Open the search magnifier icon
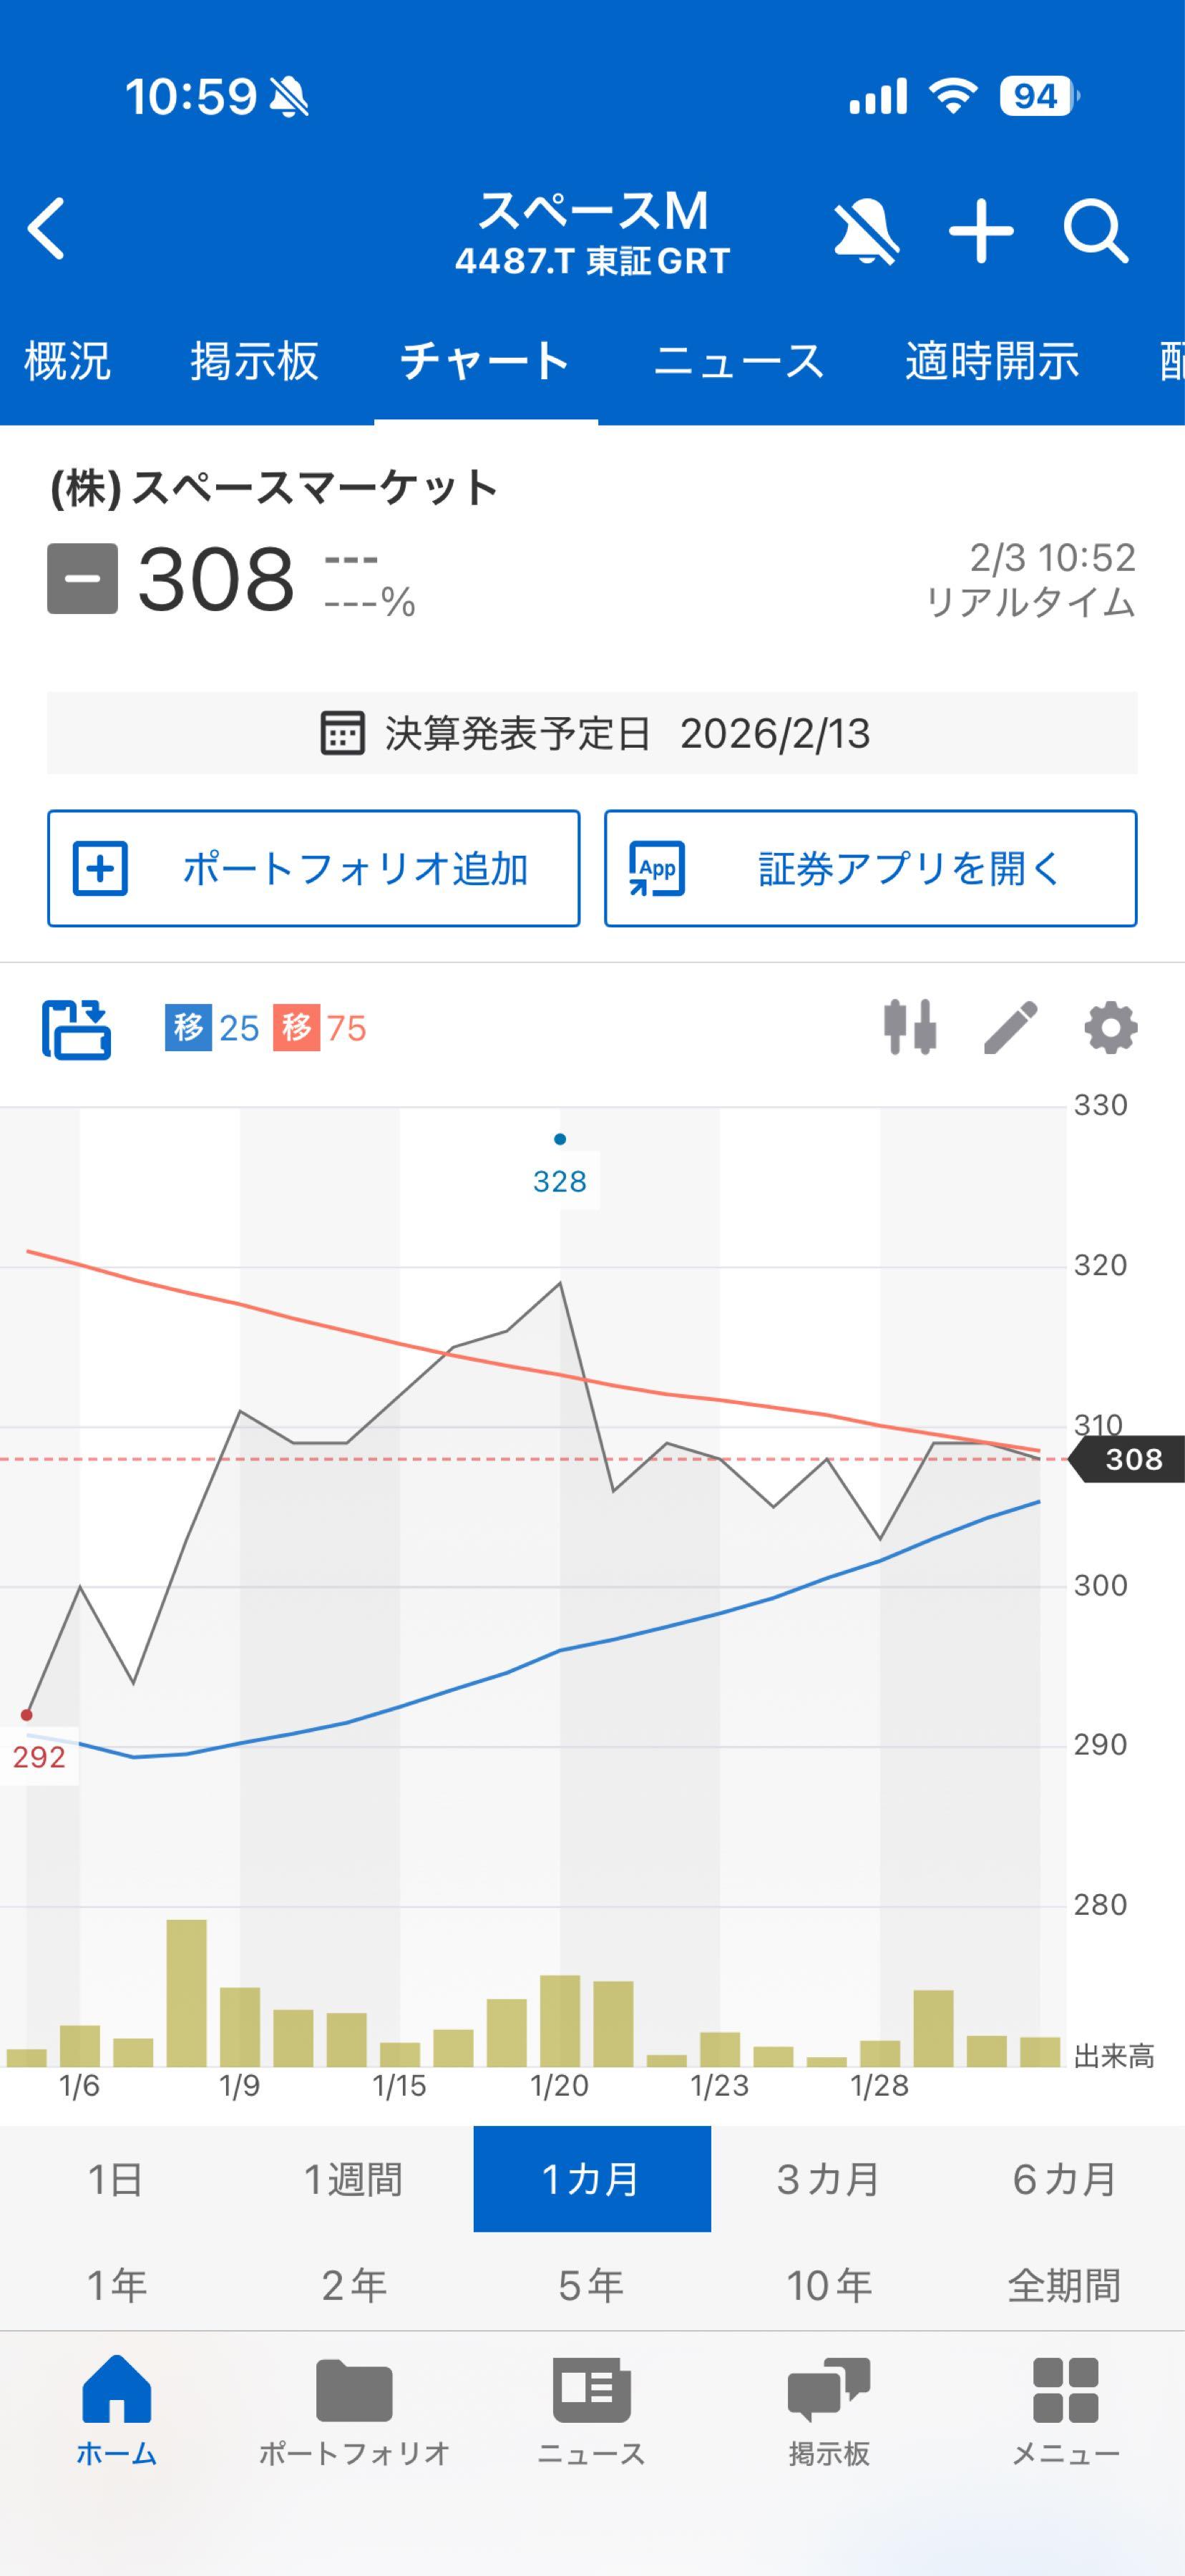 (1098, 230)
